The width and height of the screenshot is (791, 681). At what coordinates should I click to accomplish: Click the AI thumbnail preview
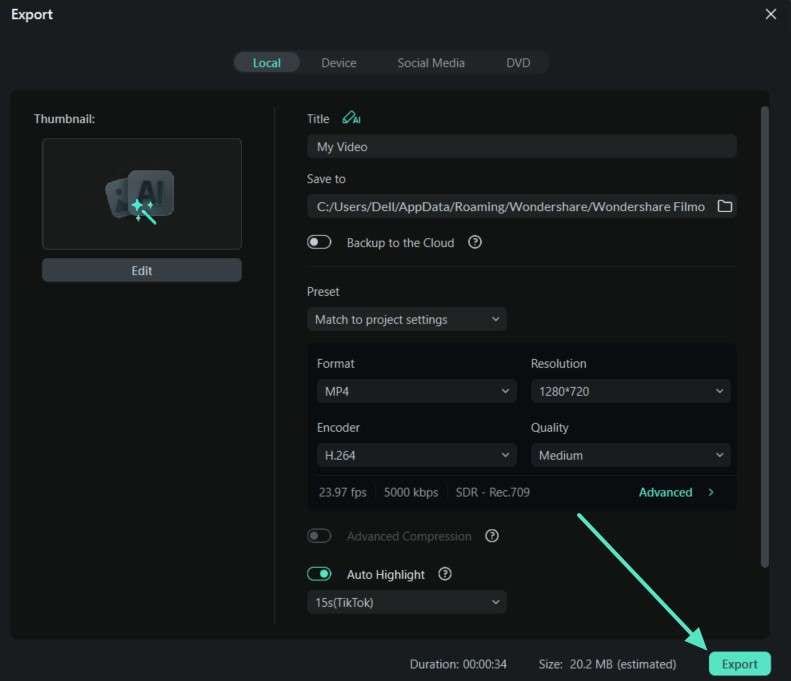click(142, 194)
